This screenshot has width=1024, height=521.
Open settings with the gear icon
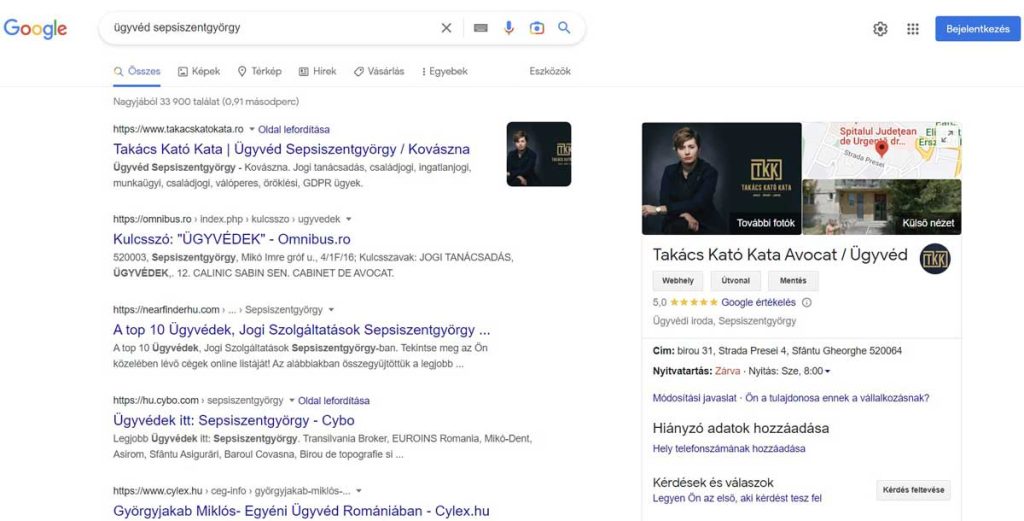880,29
